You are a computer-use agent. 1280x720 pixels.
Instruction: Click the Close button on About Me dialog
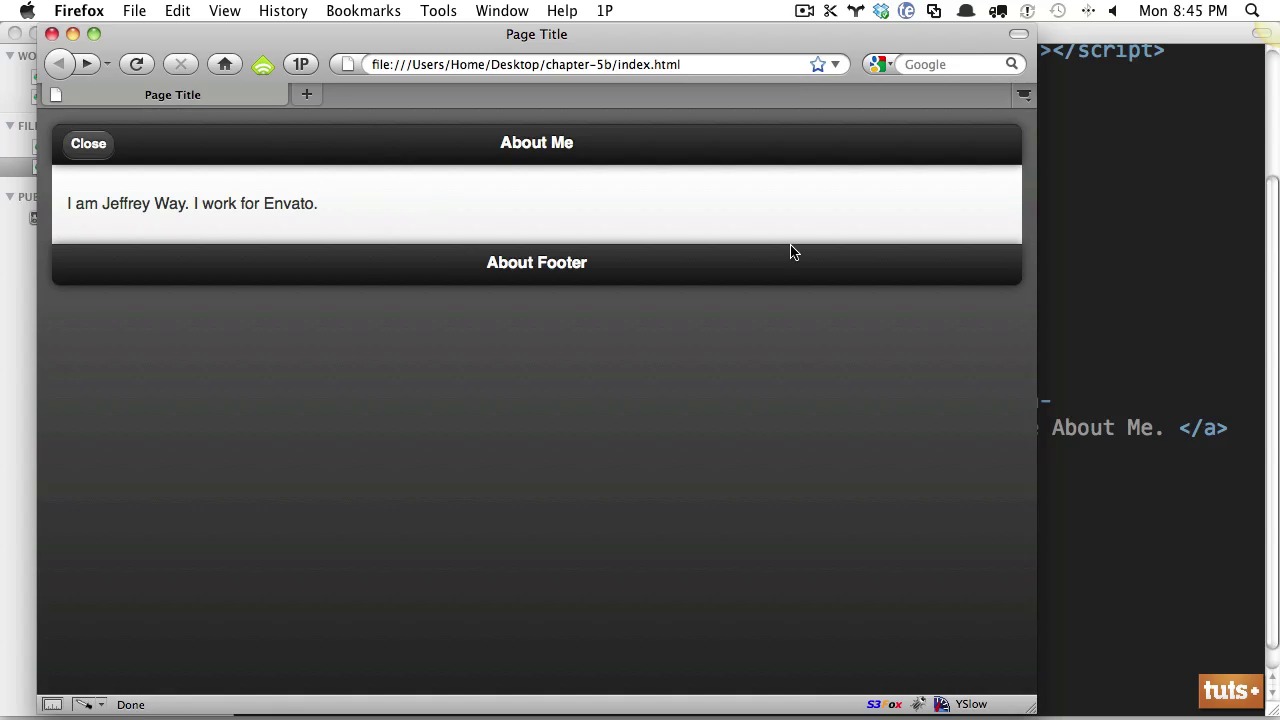click(88, 143)
